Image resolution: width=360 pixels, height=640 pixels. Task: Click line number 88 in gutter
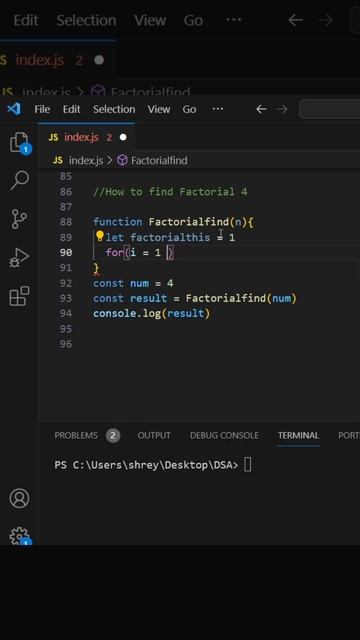(x=66, y=222)
